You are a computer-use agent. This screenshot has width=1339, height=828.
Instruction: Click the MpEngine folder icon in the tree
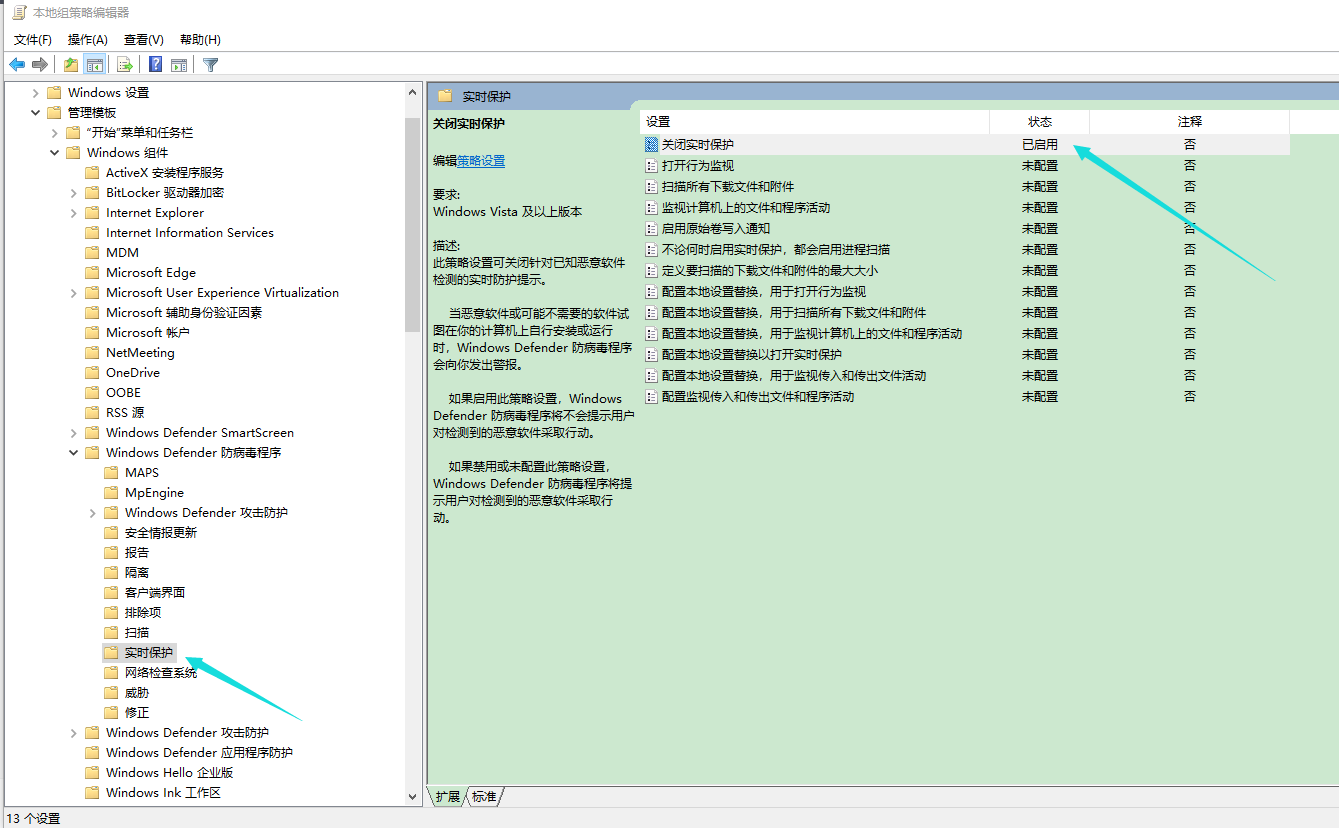click(111, 493)
